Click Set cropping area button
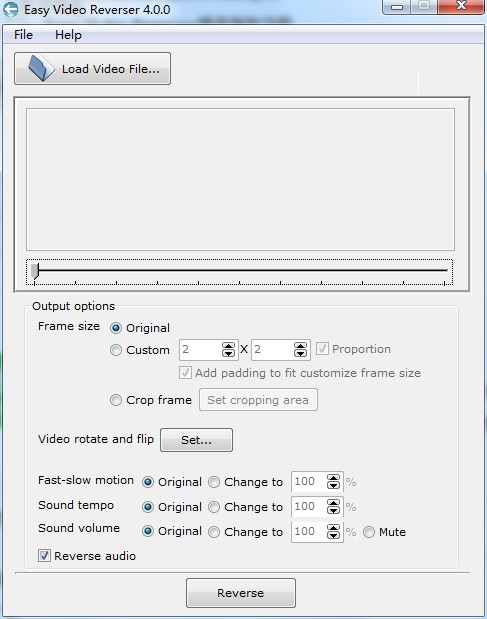This screenshot has height=619, width=487. (258, 400)
